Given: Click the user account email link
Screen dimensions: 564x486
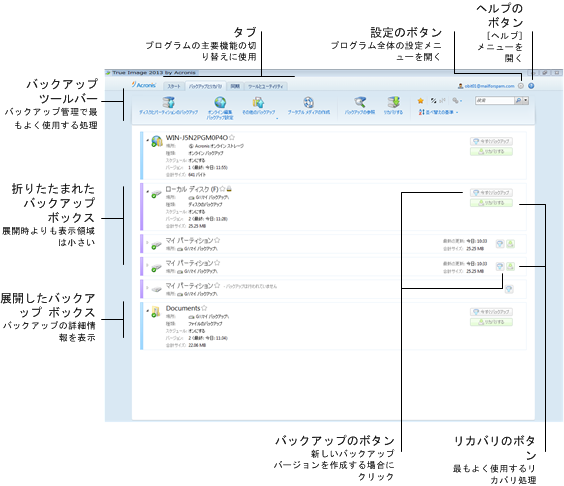Looking at the screenshot, I should pyautogui.click(x=489, y=86).
